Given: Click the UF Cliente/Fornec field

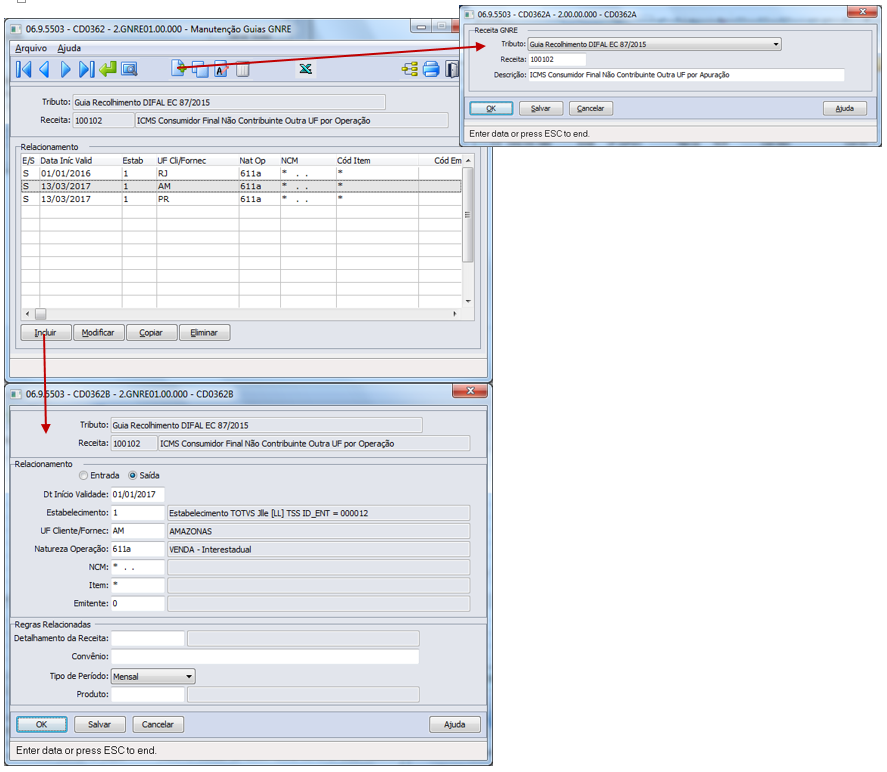Looking at the screenshot, I should tap(137, 531).
